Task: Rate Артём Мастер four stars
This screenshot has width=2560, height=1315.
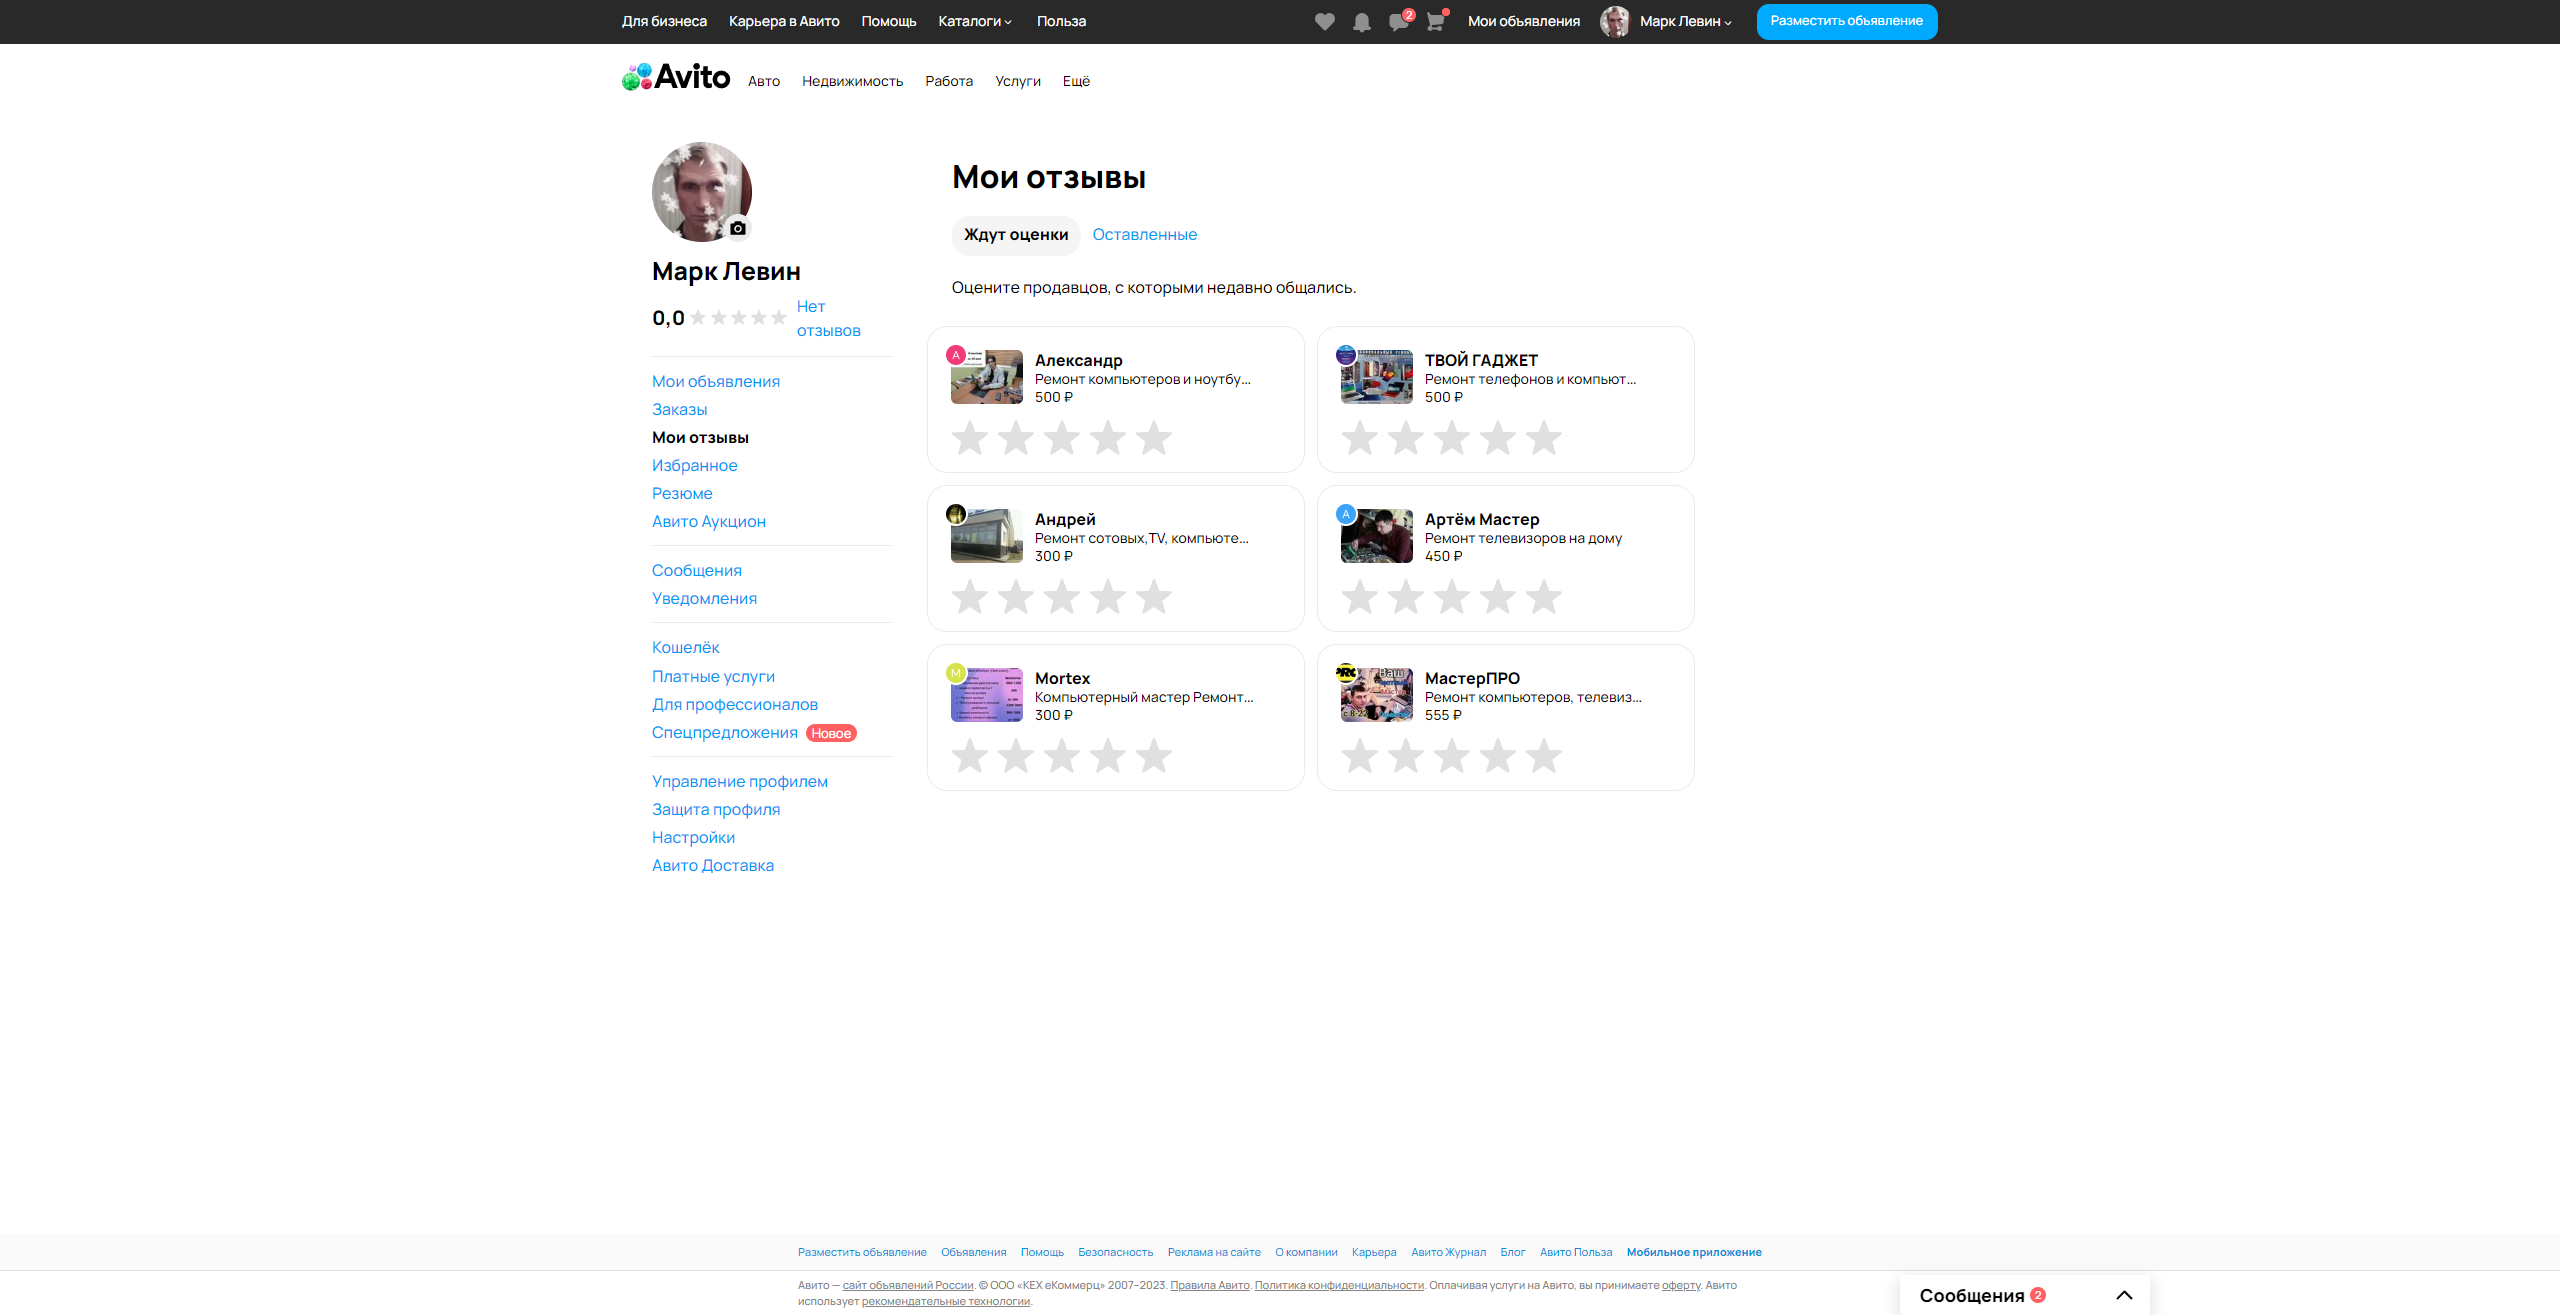Action: 1497,597
